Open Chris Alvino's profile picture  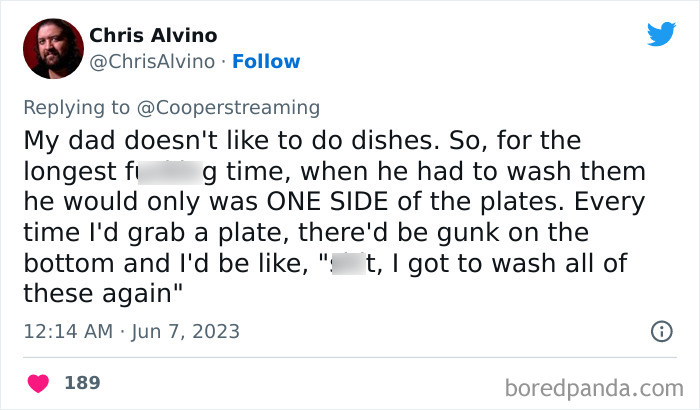51,48
